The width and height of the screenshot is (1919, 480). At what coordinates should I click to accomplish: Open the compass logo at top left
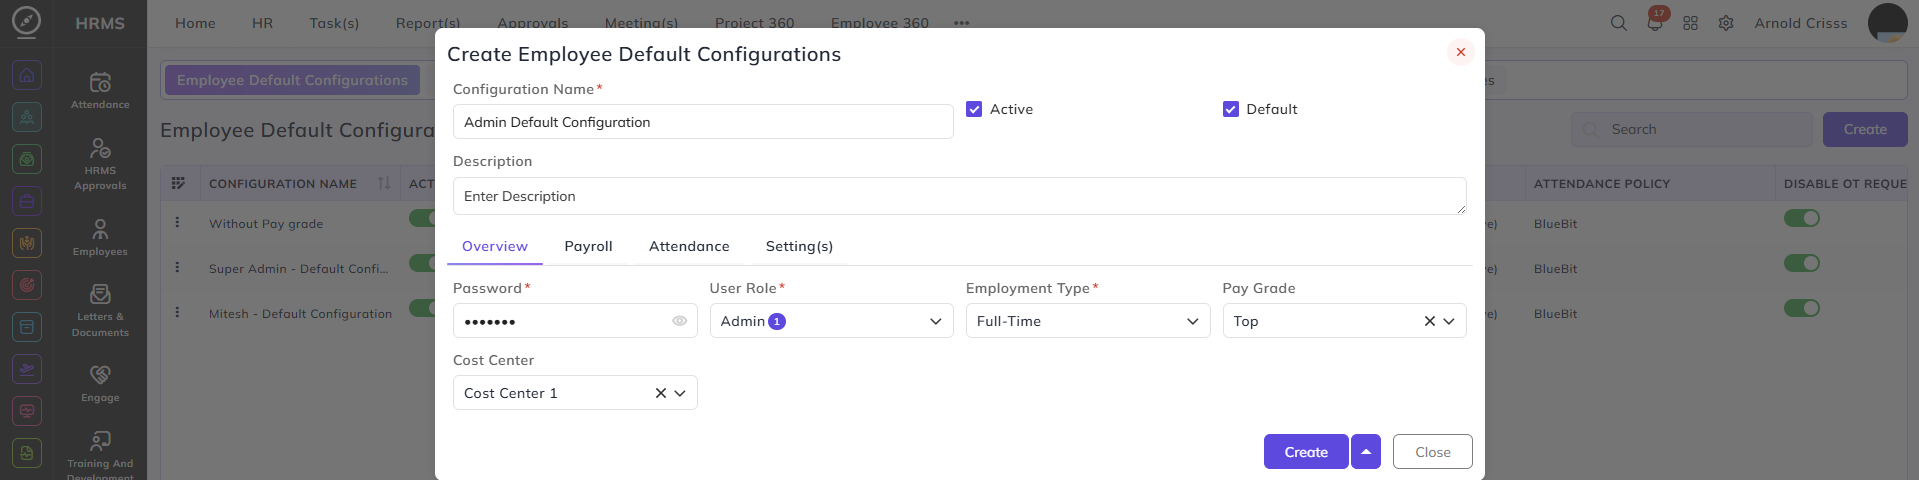point(26,22)
